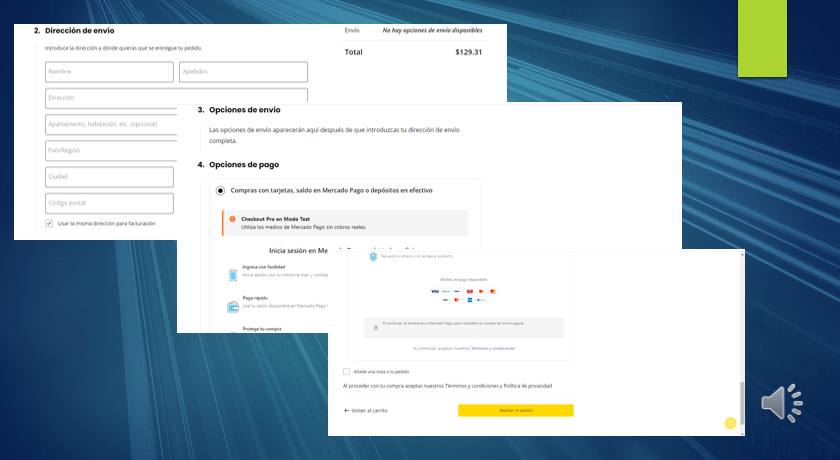The width and height of the screenshot is (840, 460).
Task: Click the Dirección de envío heading
Action: tap(79, 31)
